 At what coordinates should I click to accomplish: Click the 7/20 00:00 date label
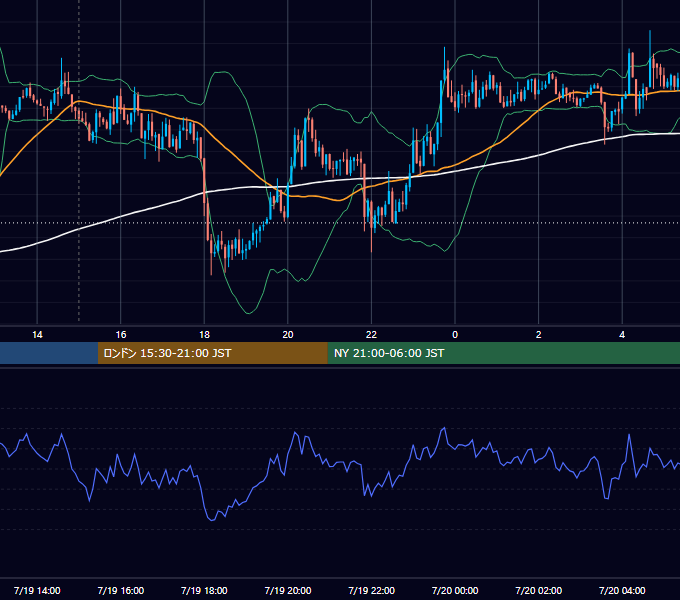[x=455, y=590]
